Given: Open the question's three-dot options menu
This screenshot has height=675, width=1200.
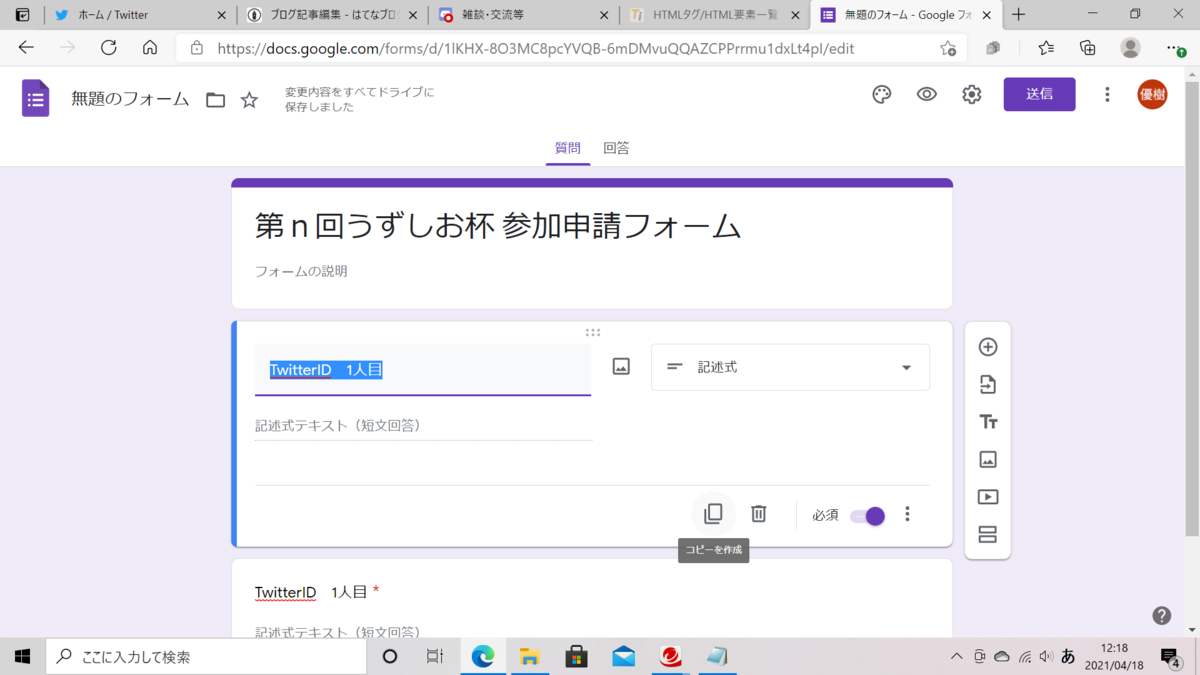Looking at the screenshot, I should tap(907, 514).
